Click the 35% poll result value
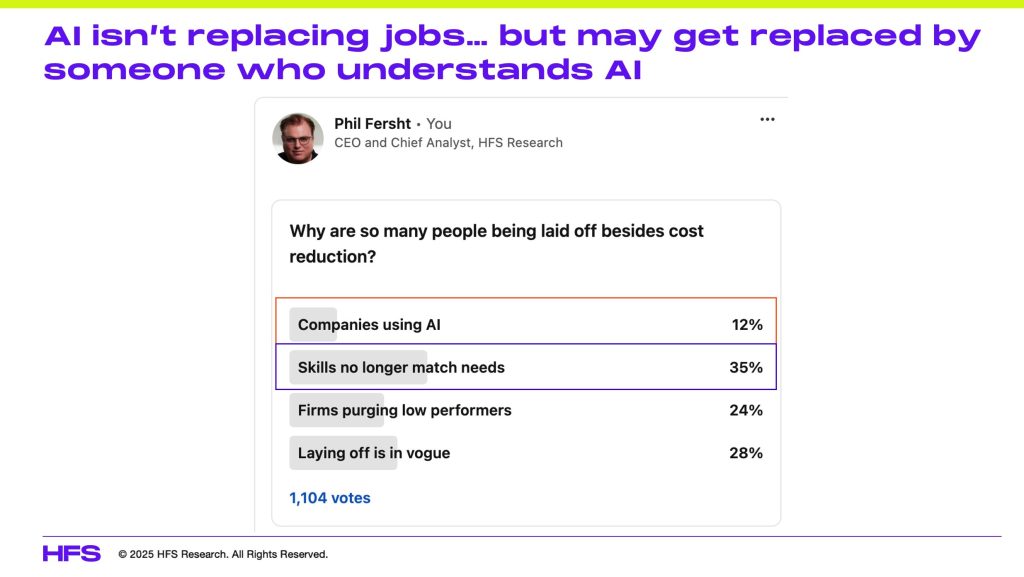 click(x=746, y=367)
